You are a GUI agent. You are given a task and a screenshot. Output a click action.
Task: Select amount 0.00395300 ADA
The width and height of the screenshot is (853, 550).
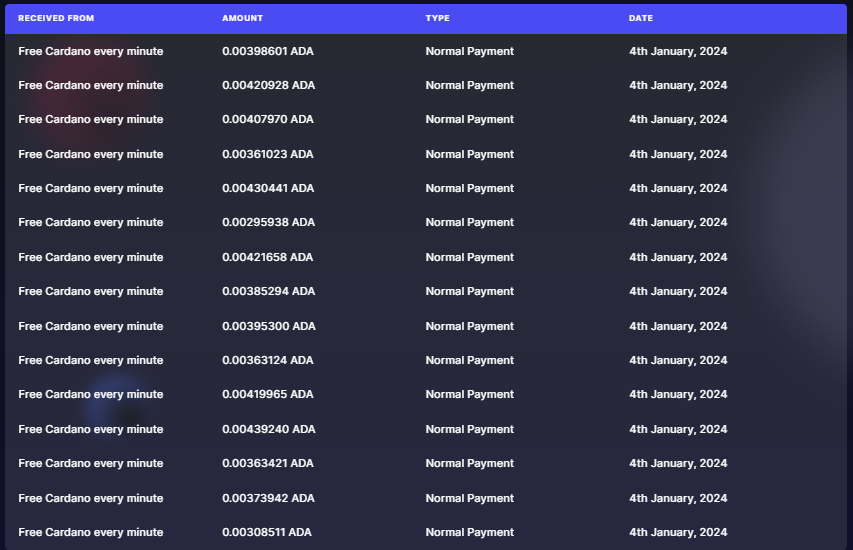269,326
